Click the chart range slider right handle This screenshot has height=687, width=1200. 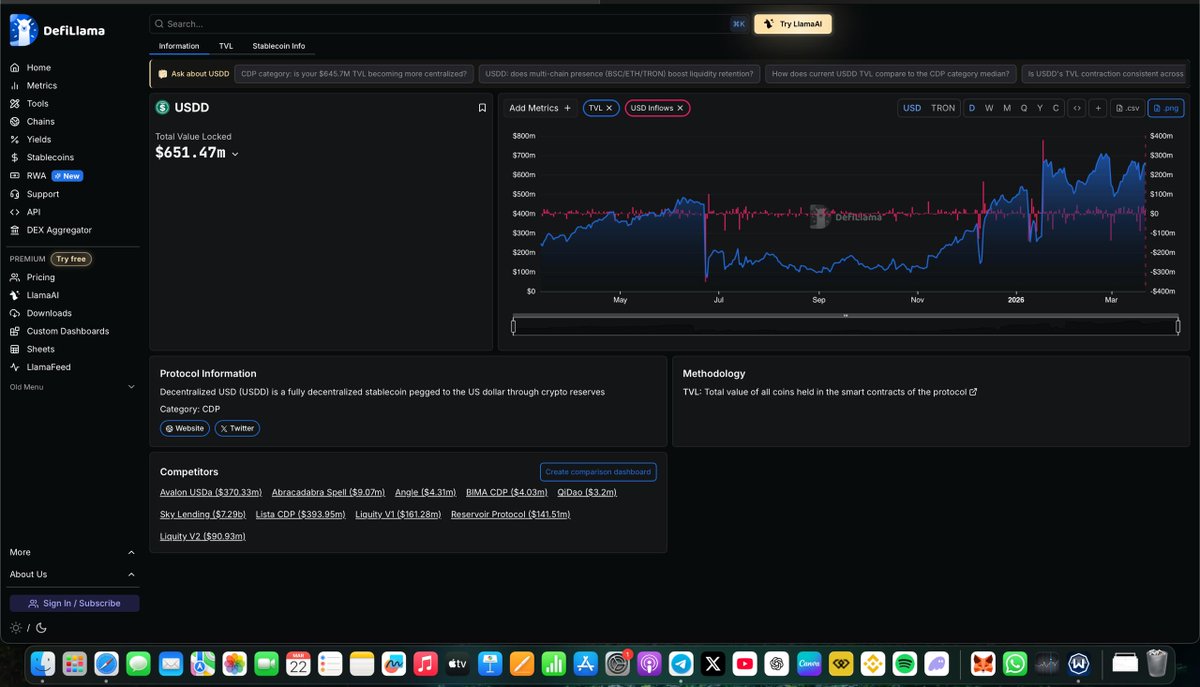click(x=1178, y=326)
